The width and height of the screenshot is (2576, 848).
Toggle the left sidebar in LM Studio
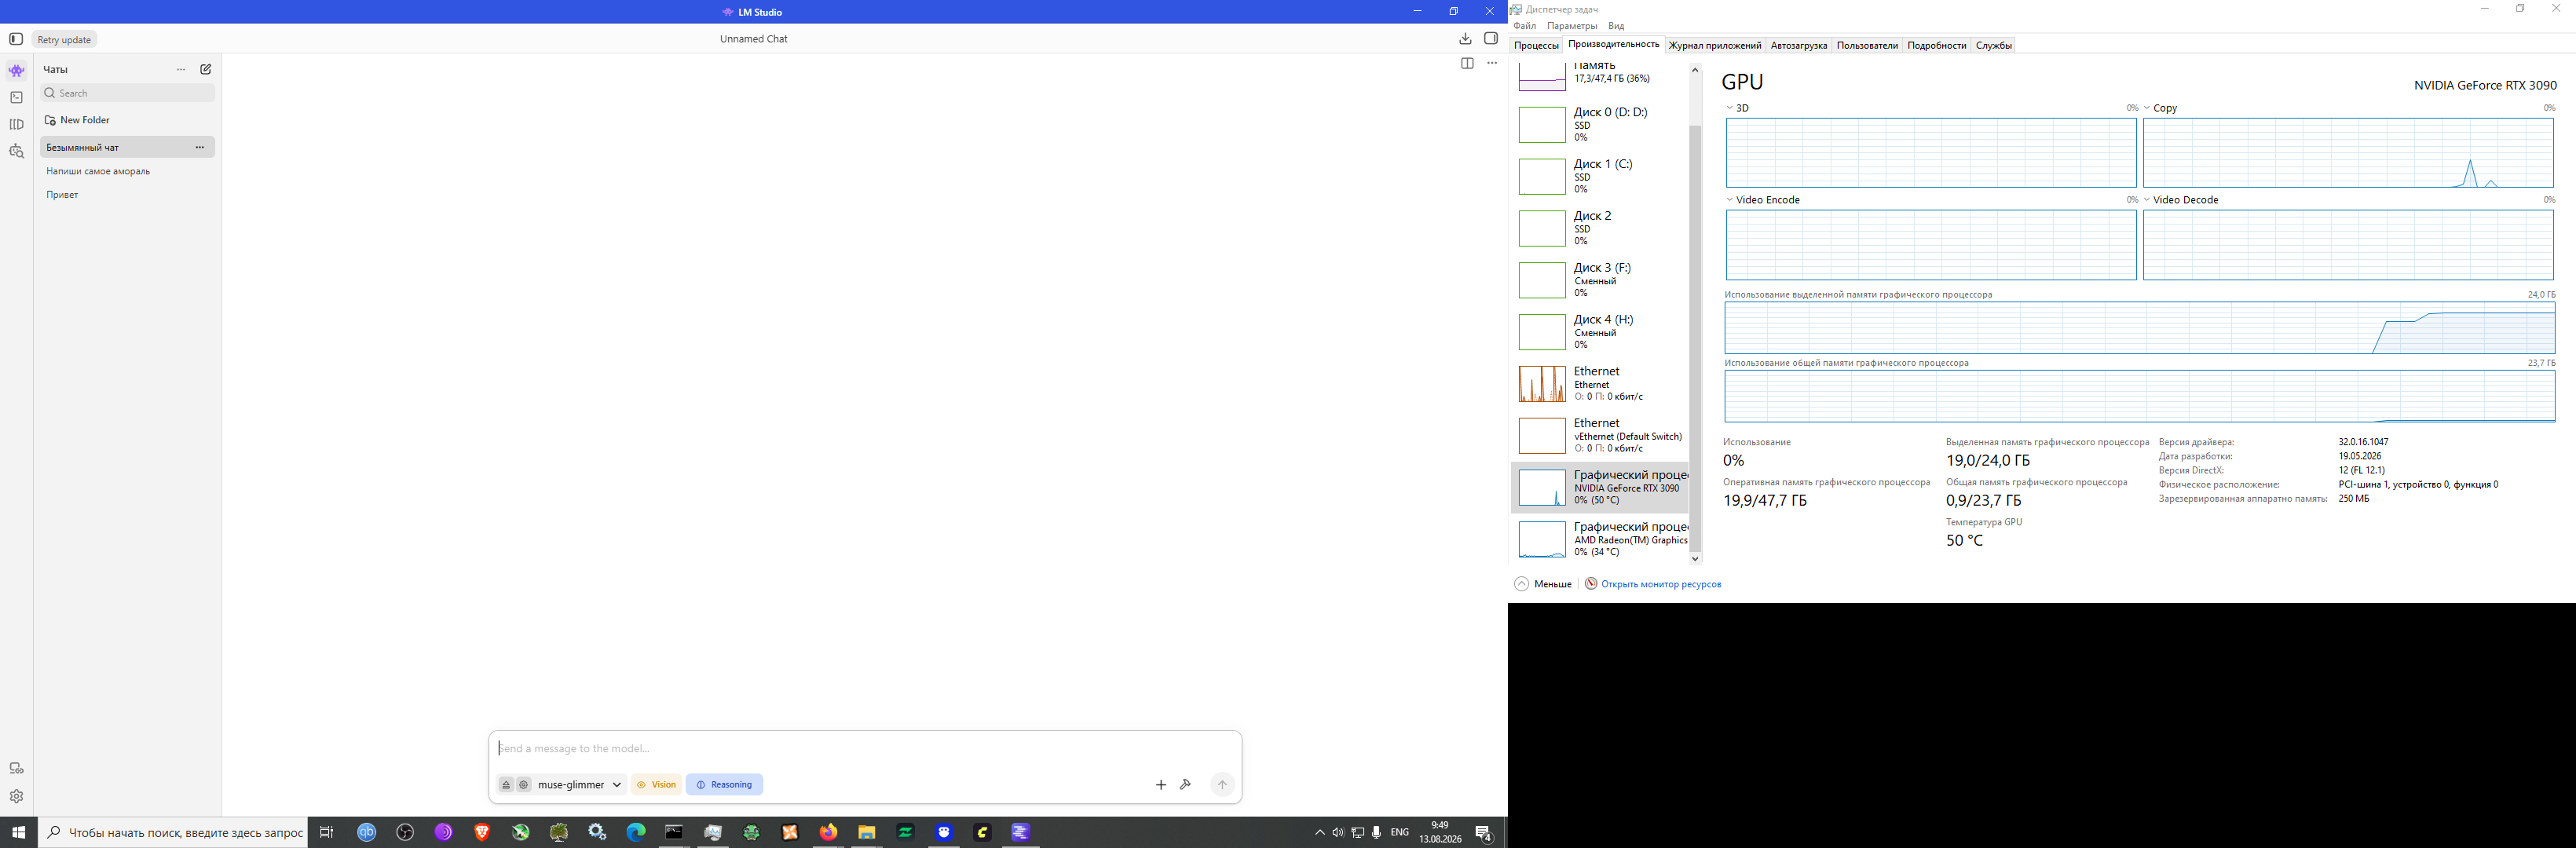tap(16, 39)
